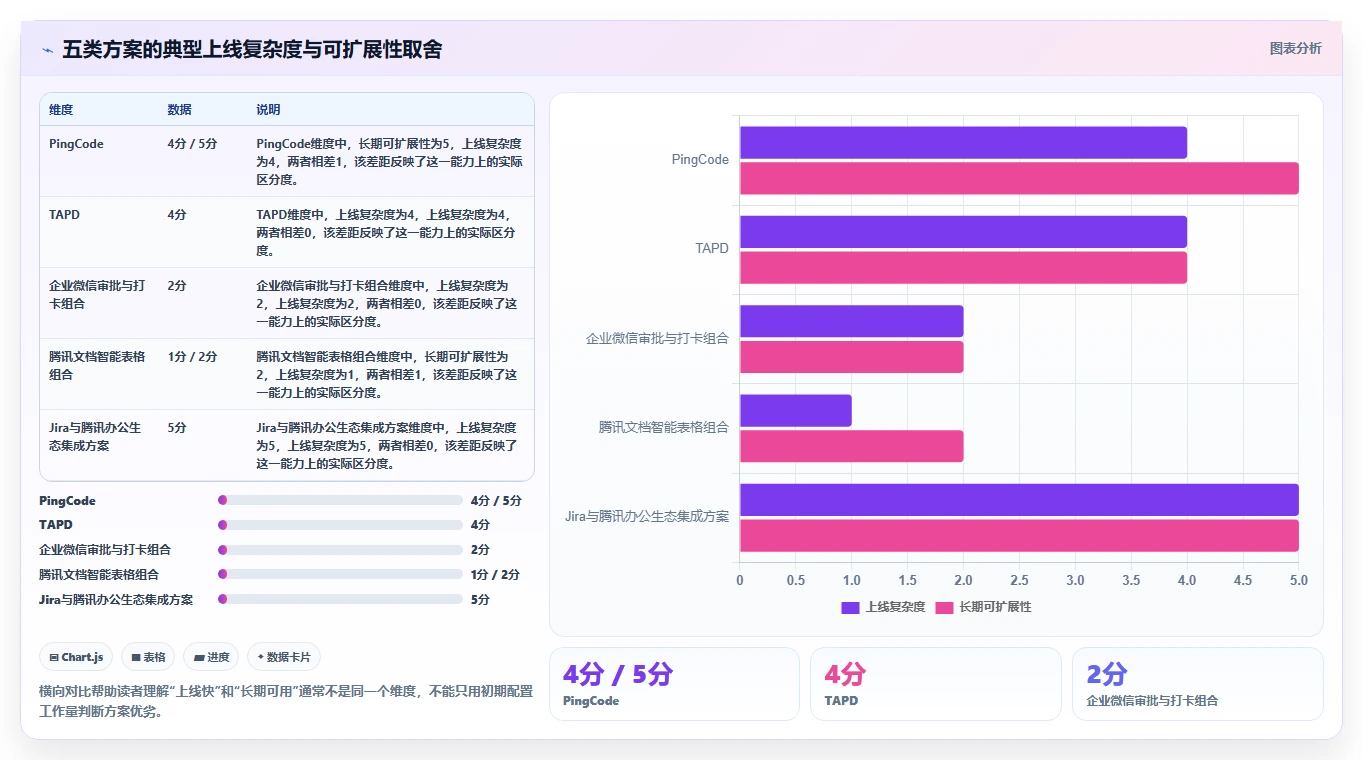The height and width of the screenshot is (760, 1363).
Task: Click the 1分 / 2分 table data cell
Action: tap(192, 357)
